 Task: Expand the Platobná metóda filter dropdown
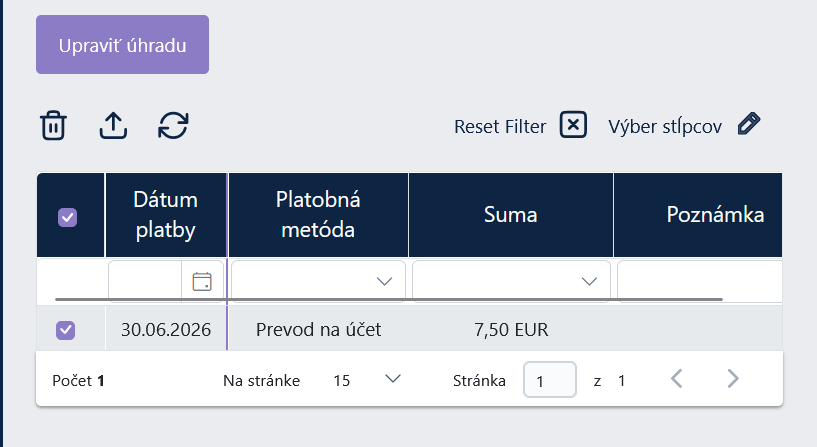pyautogui.click(x=385, y=281)
